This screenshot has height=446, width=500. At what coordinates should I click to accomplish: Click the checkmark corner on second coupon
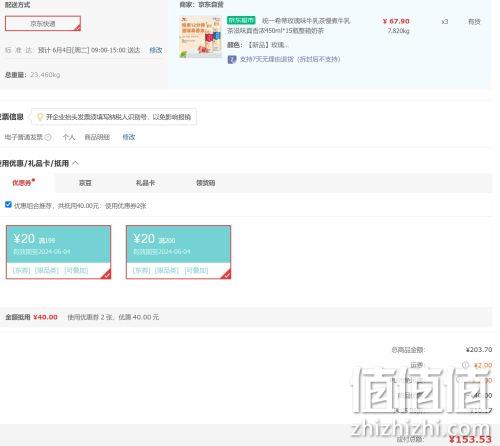click(x=227, y=275)
